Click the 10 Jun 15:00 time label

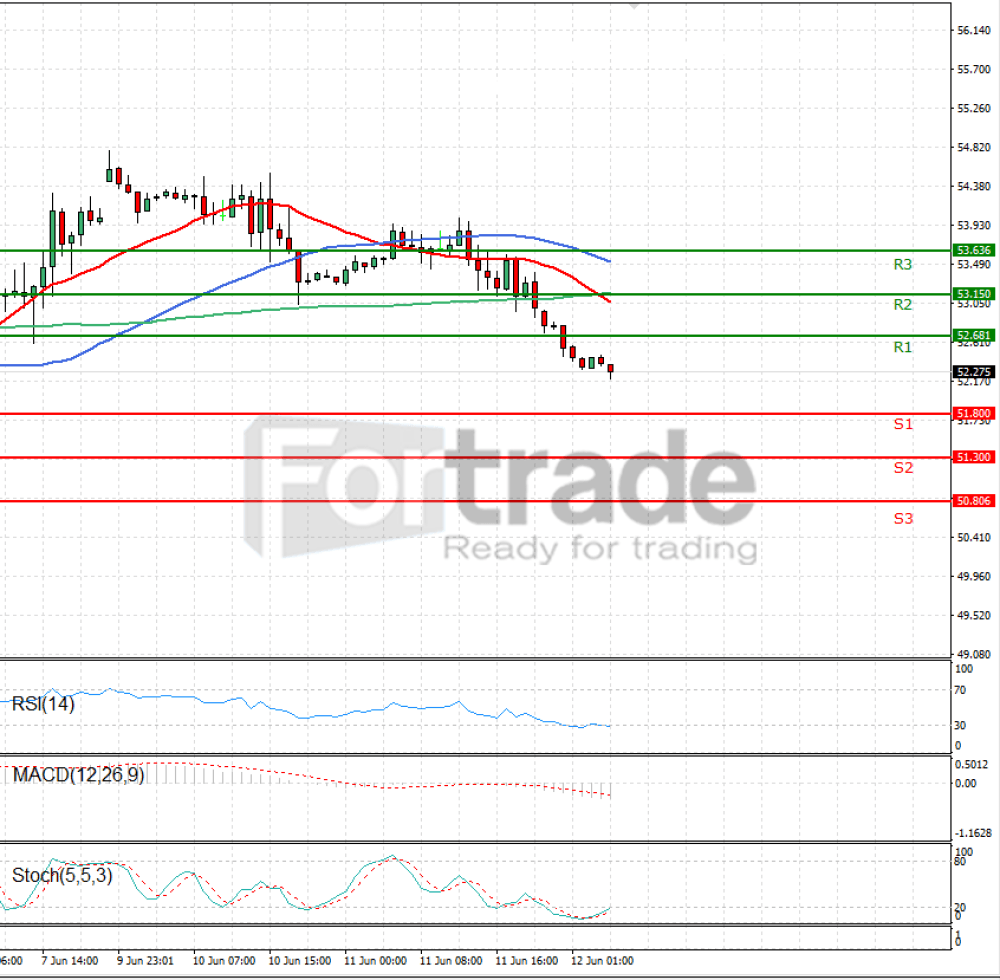(x=300, y=961)
